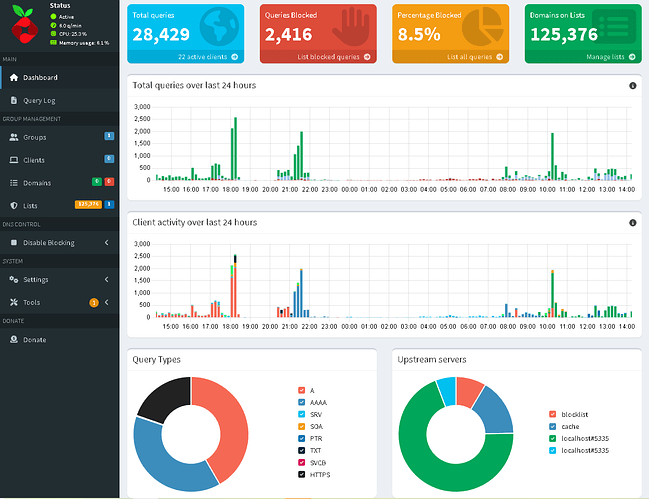The image size is (649, 499).
Task: Click the Tools wrench icon
Action: tap(14, 302)
